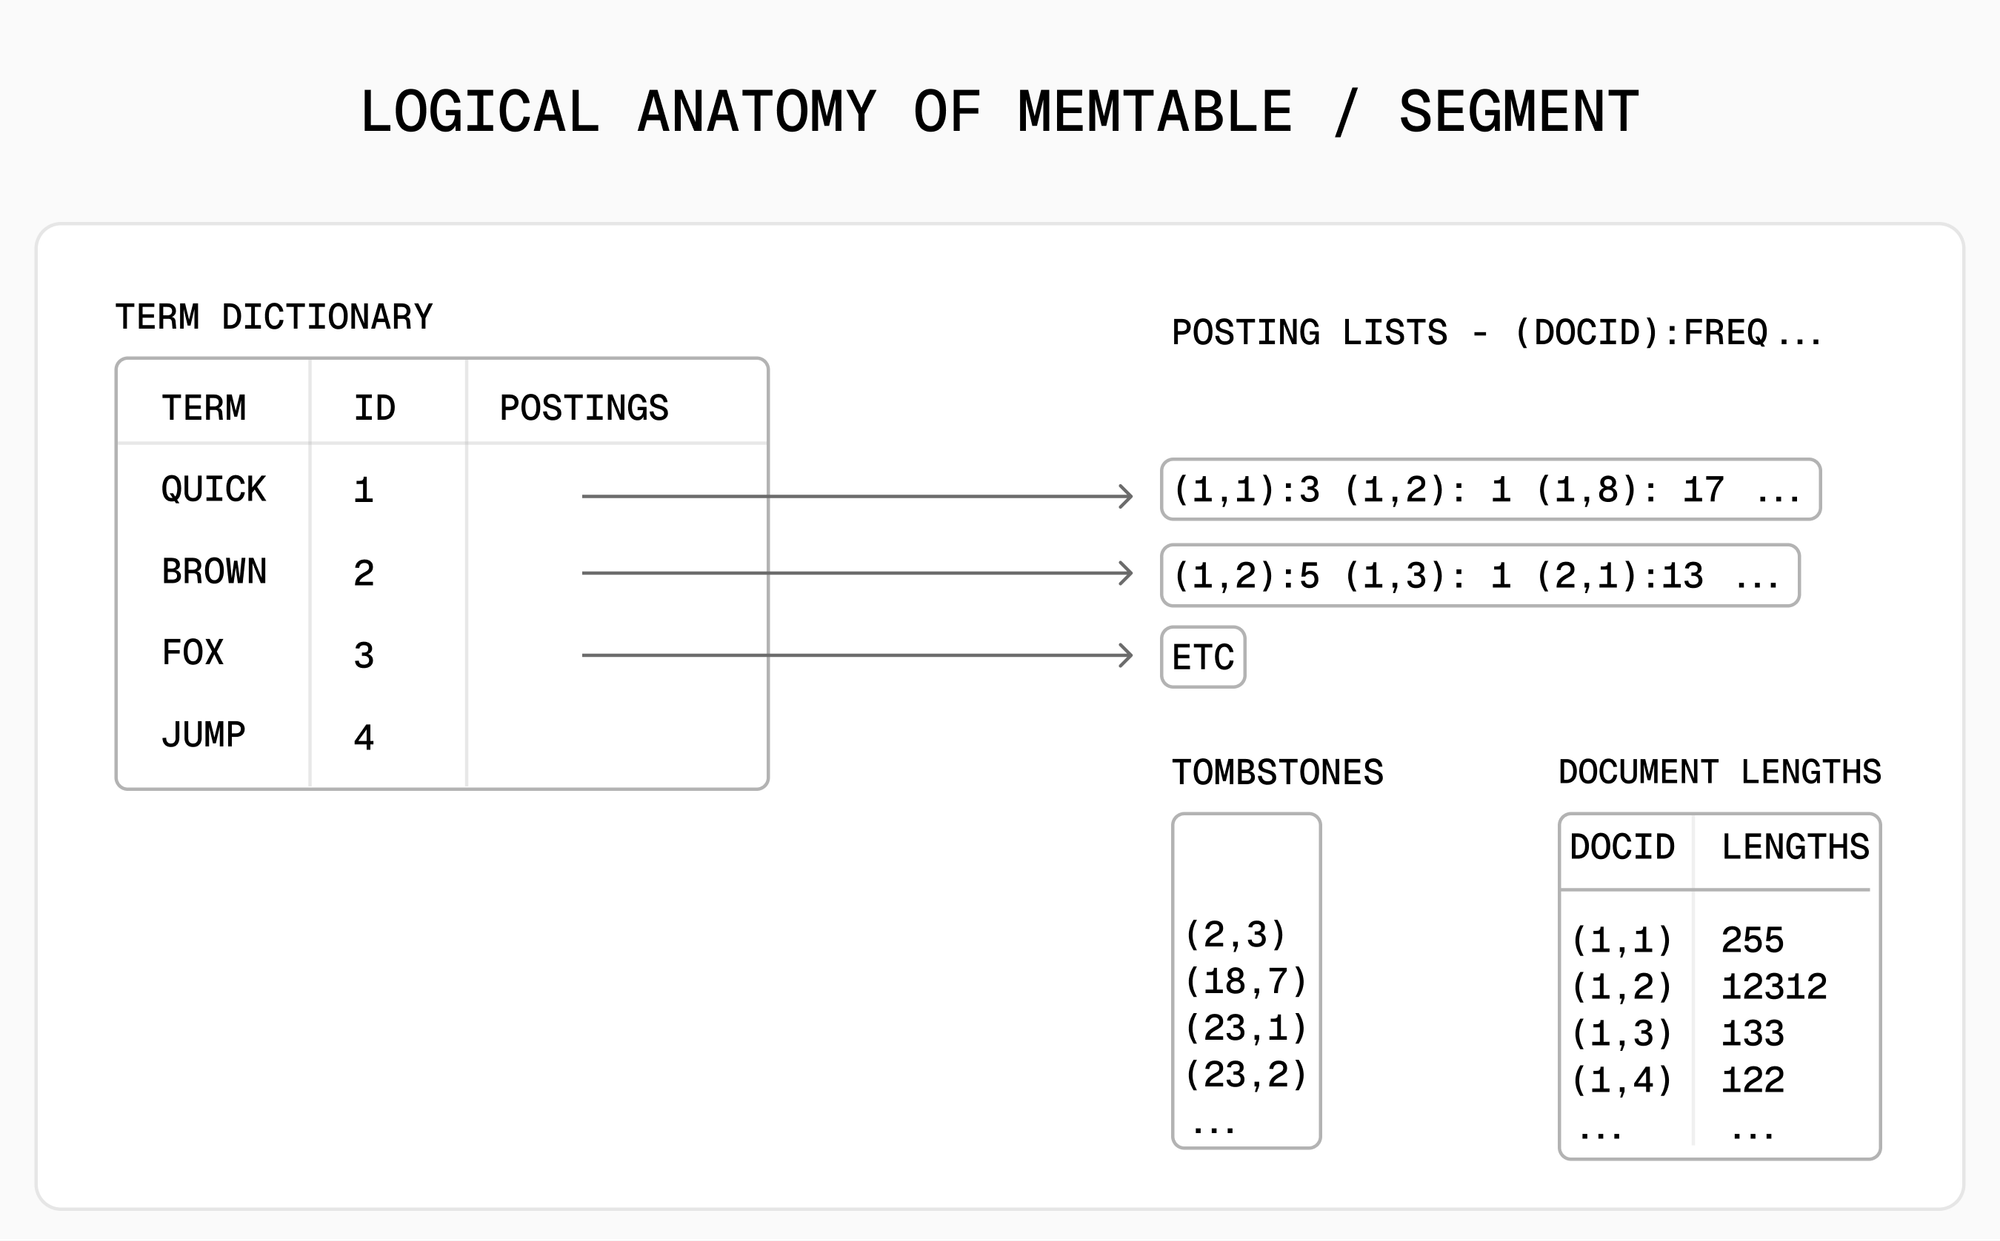Select the BROWN posting list box
The height and width of the screenshot is (1241, 2000).
(x=1479, y=576)
